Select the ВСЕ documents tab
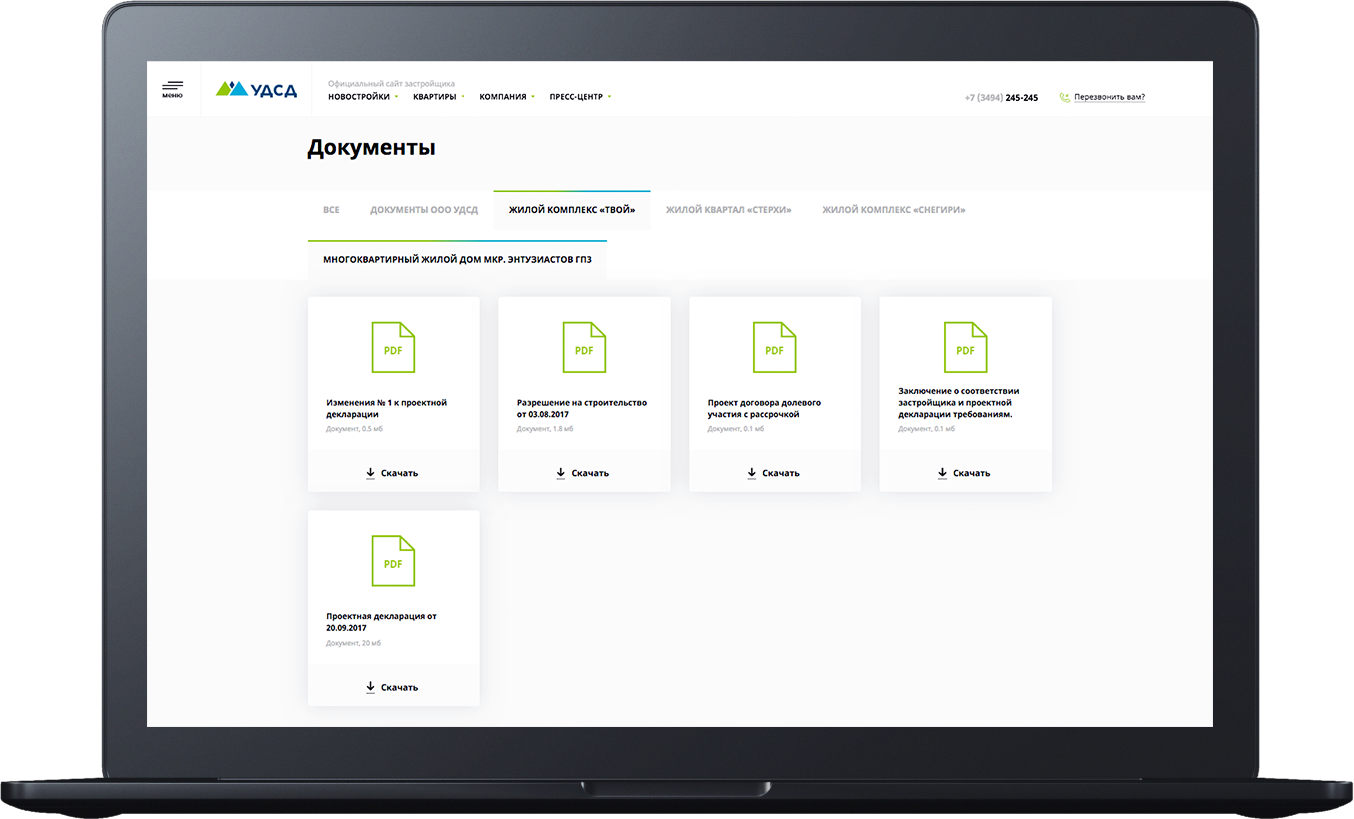1354x819 pixels. pyautogui.click(x=331, y=210)
